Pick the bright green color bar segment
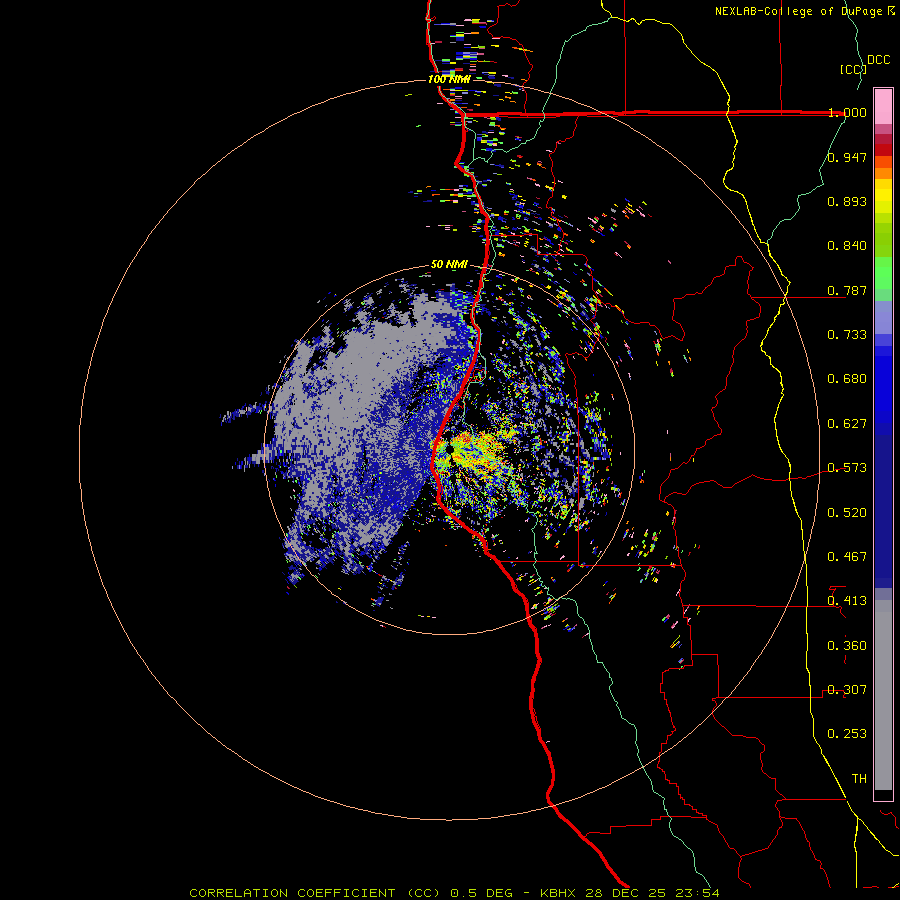This screenshot has height=900, width=900. [x=883, y=273]
